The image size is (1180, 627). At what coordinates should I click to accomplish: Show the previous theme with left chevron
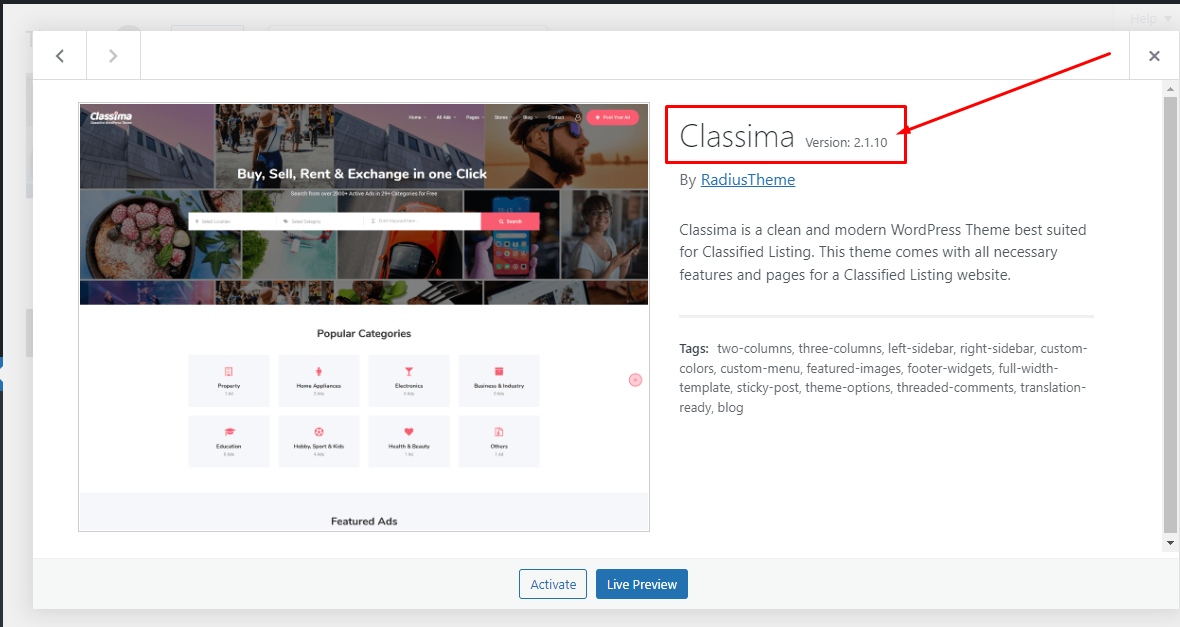tap(59, 56)
